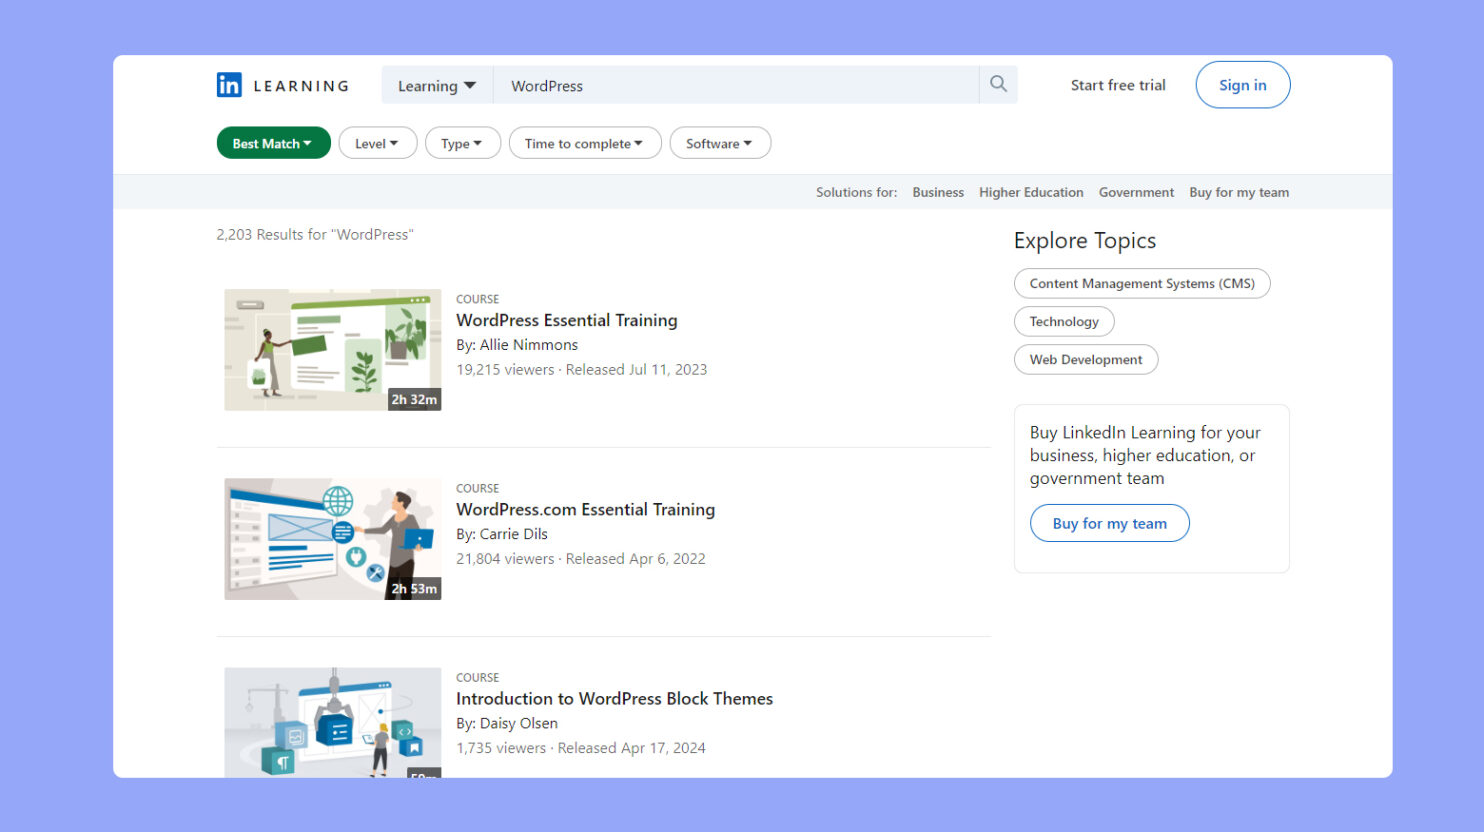Select Start free trial
Image resolution: width=1484 pixels, height=832 pixels.
[1117, 85]
